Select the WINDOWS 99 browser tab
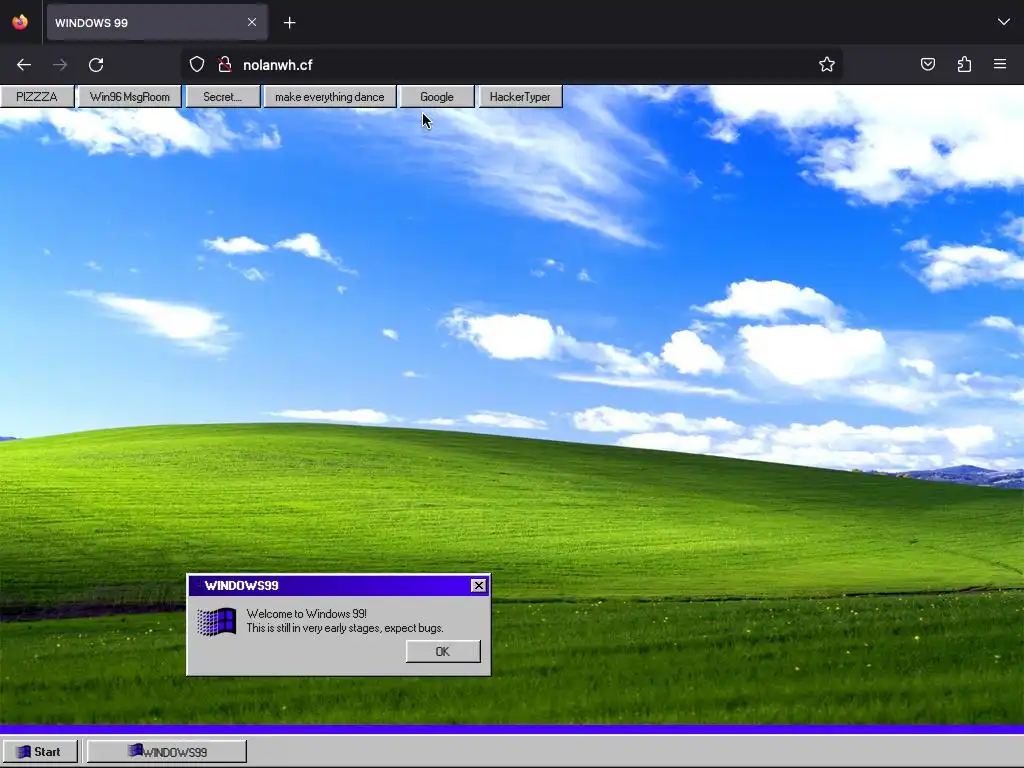This screenshot has height=768, width=1024. coord(157,23)
